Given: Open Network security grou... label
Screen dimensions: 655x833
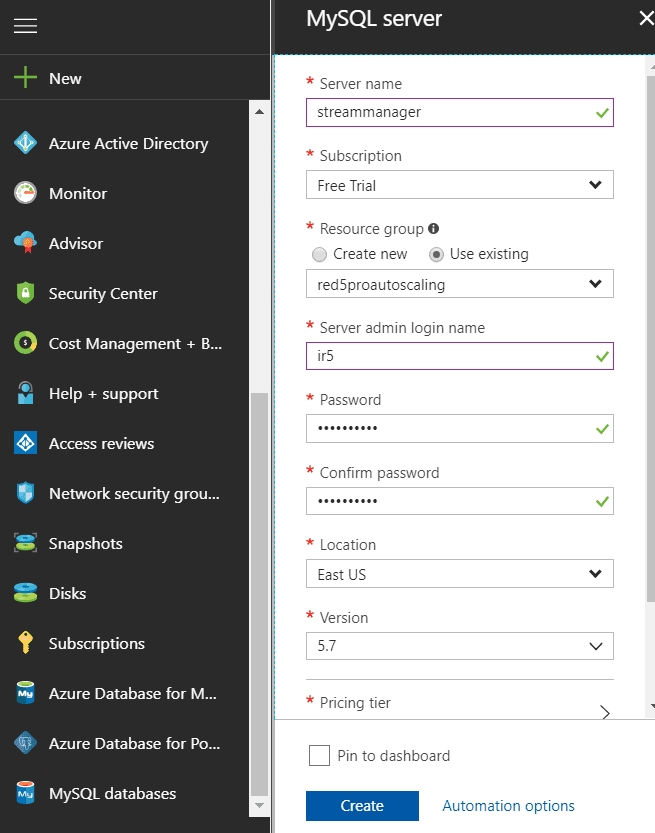Looking at the screenshot, I should (134, 494).
